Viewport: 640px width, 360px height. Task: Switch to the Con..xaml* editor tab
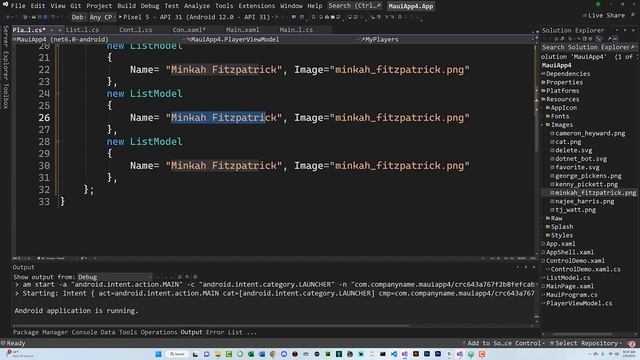click(189, 30)
